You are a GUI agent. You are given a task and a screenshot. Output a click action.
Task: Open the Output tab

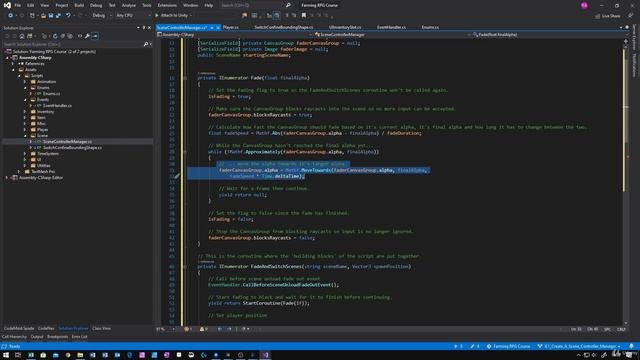point(37,337)
